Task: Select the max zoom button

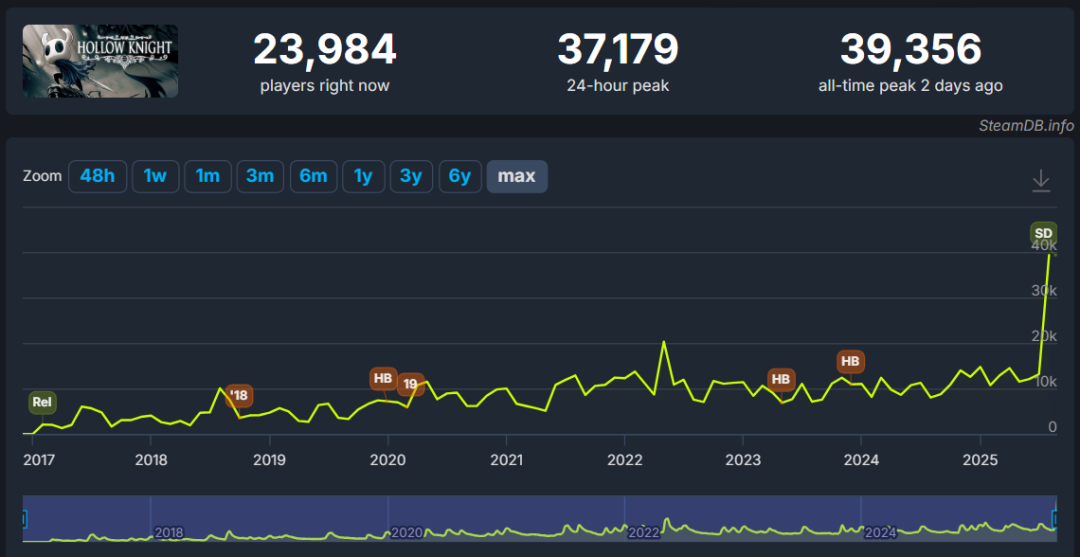Action: (517, 176)
